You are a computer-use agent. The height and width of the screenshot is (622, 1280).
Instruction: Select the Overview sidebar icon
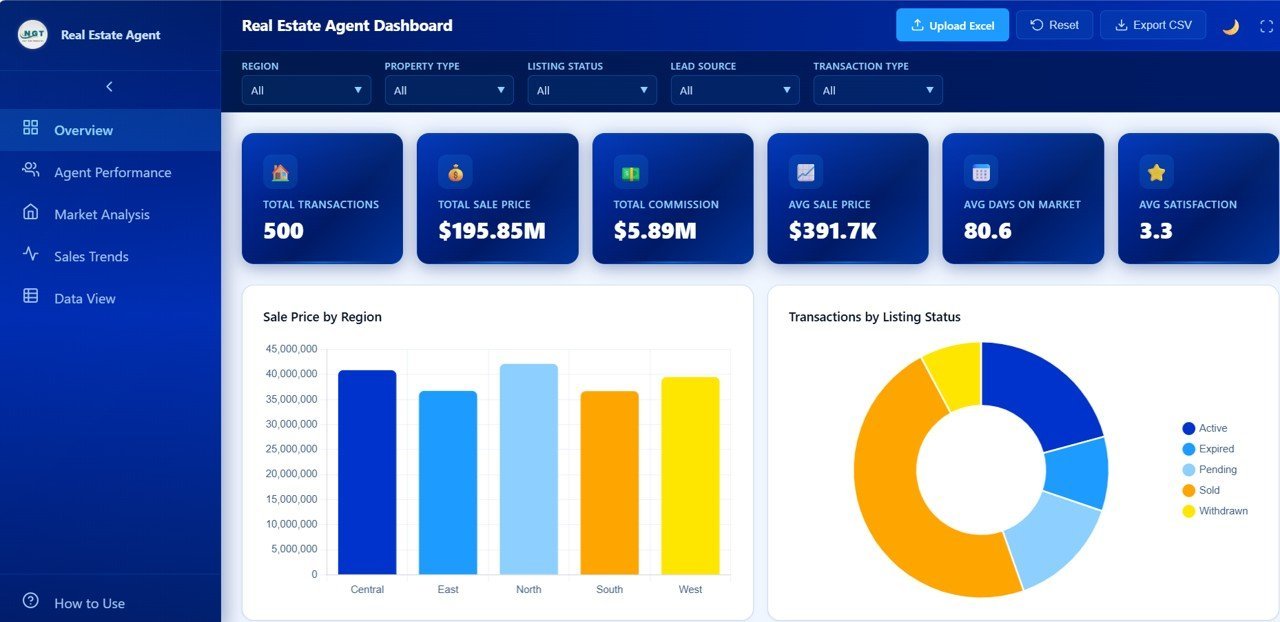(x=30, y=129)
